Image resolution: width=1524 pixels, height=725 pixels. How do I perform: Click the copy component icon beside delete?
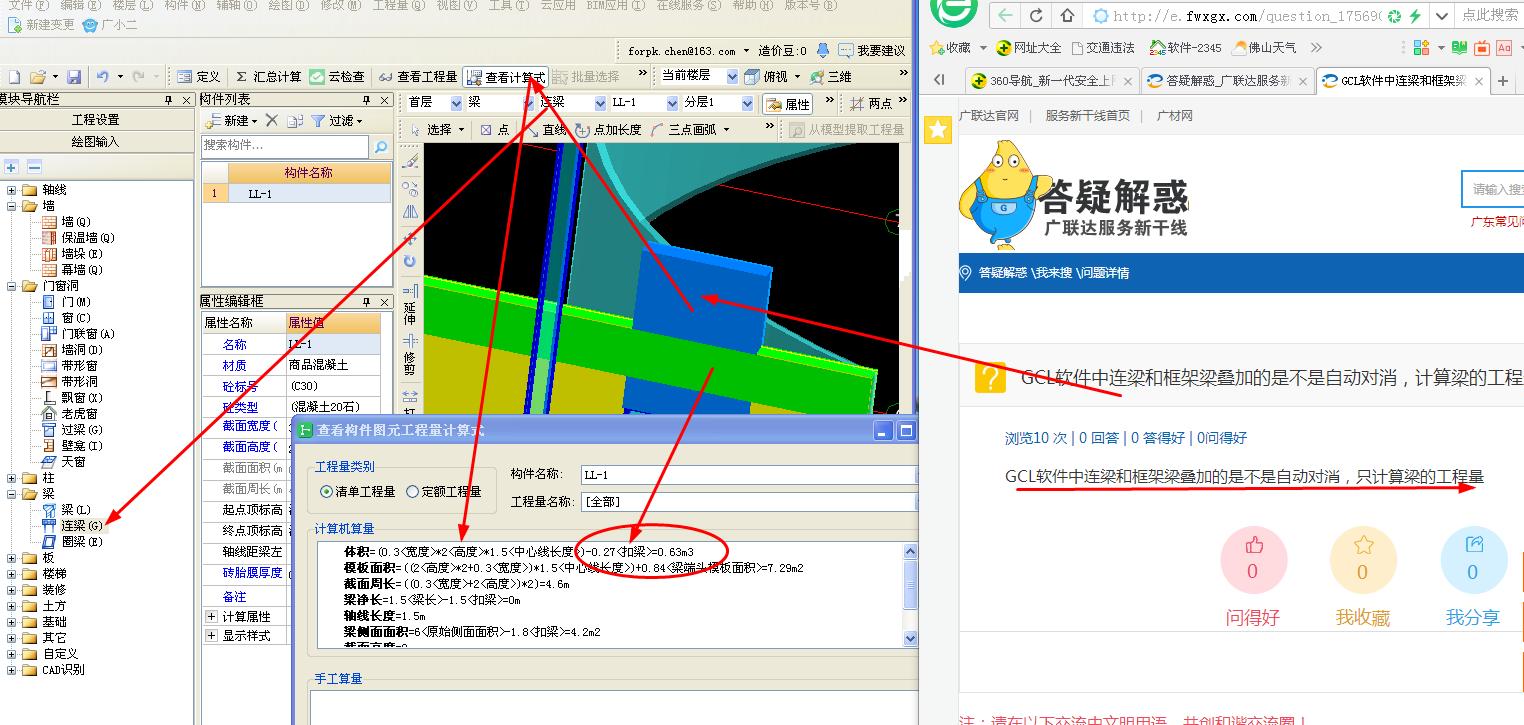pyautogui.click(x=295, y=121)
